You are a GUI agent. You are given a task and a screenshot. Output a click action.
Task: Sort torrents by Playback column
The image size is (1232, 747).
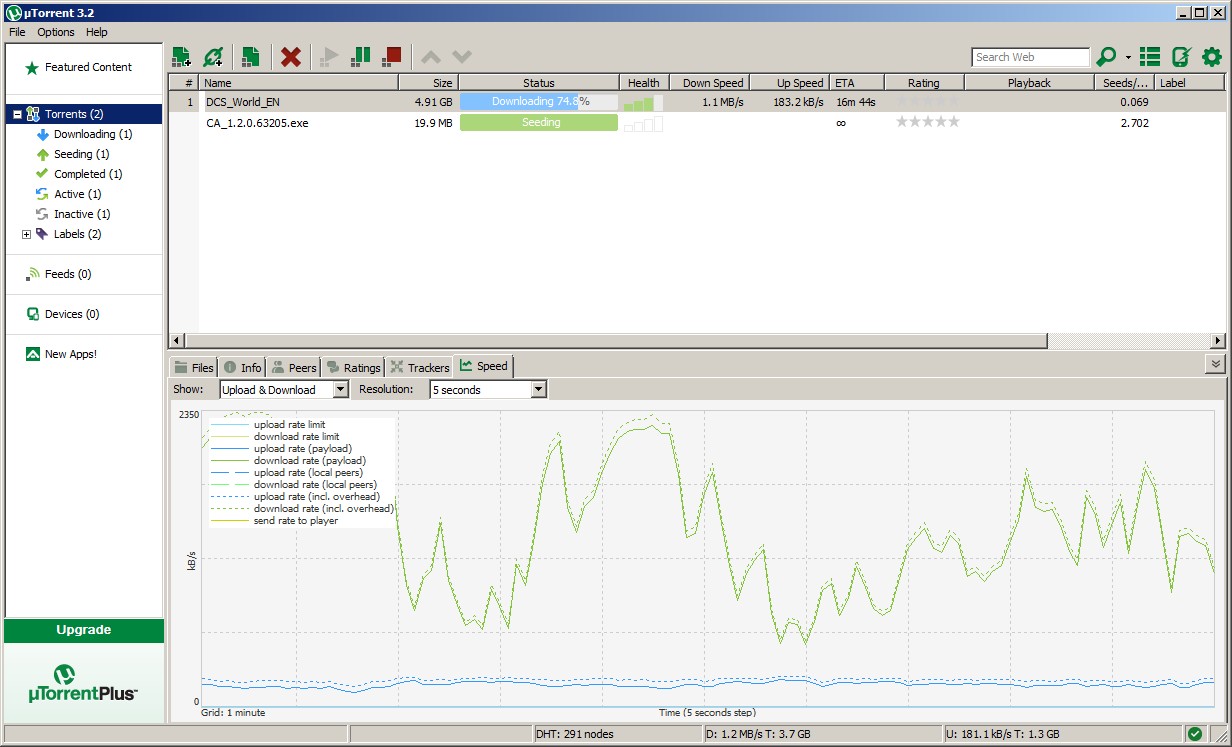coord(1029,83)
